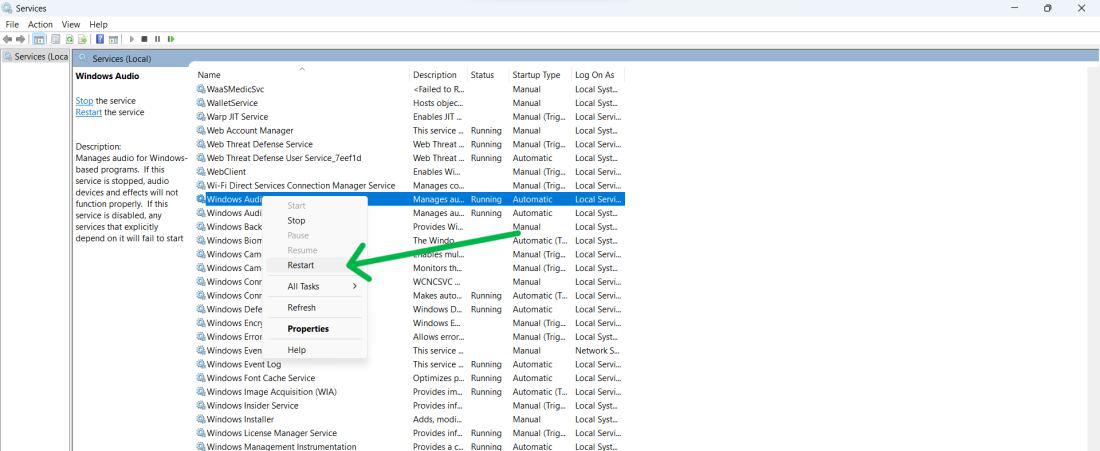The width and height of the screenshot is (1100, 451).
Task: Click the 'Network S...' Log On As cell
Action: [x=597, y=351]
